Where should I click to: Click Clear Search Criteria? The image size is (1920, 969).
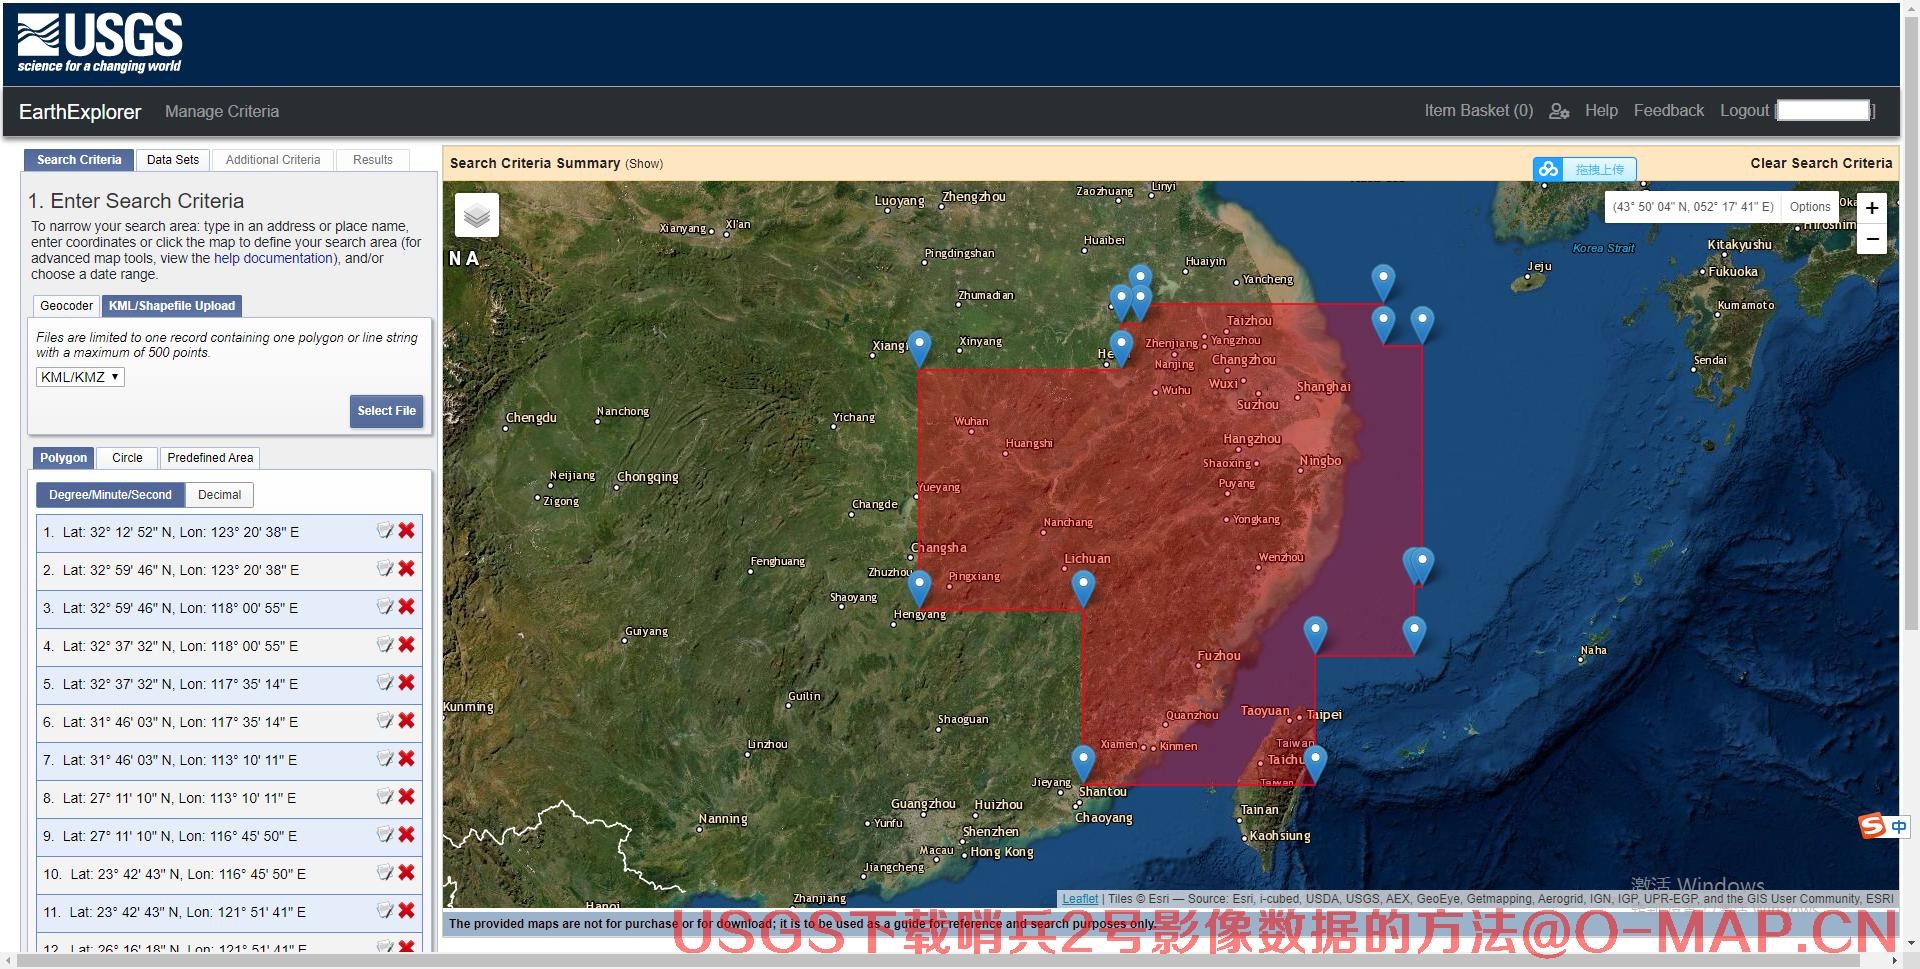point(1820,163)
